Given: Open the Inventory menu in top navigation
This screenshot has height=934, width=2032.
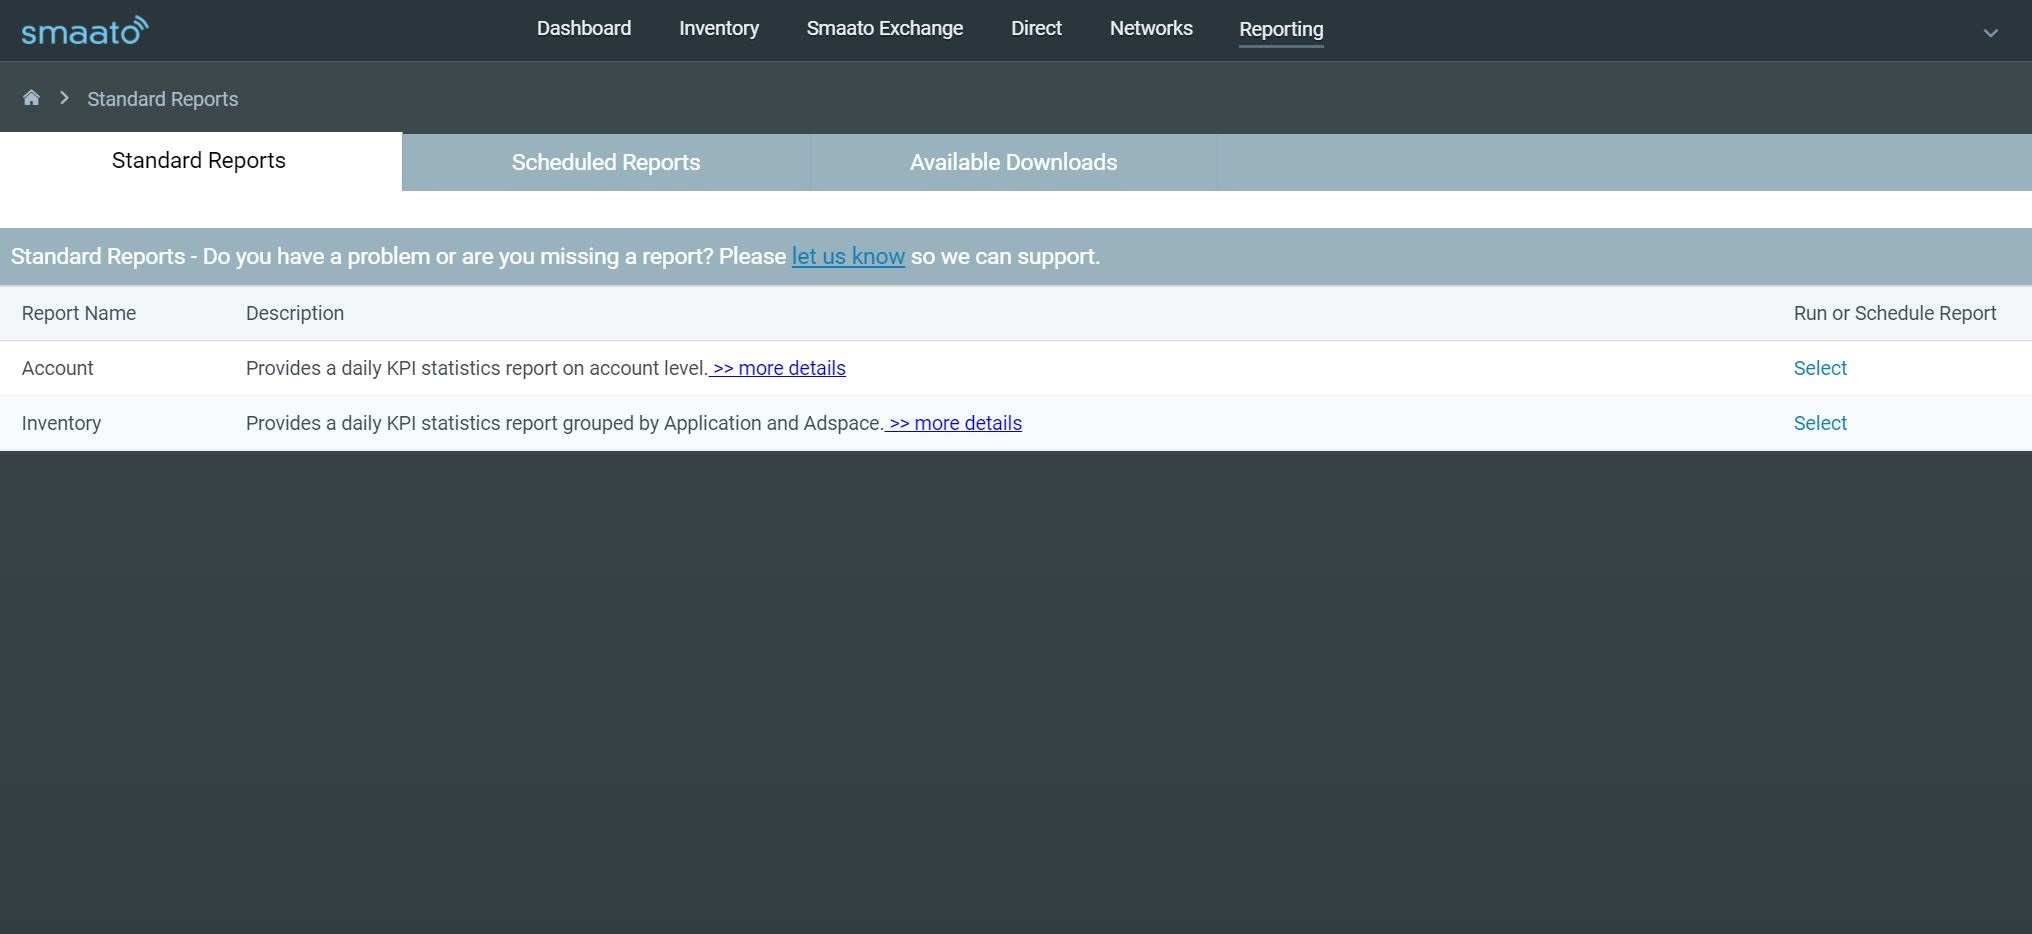Looking at the screenshot, I should 719,29.
